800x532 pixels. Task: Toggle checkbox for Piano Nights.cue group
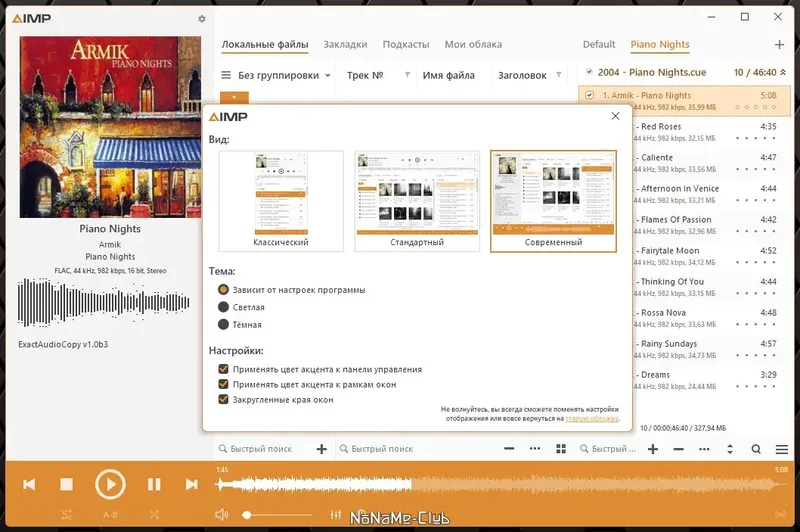click(589, 72)
